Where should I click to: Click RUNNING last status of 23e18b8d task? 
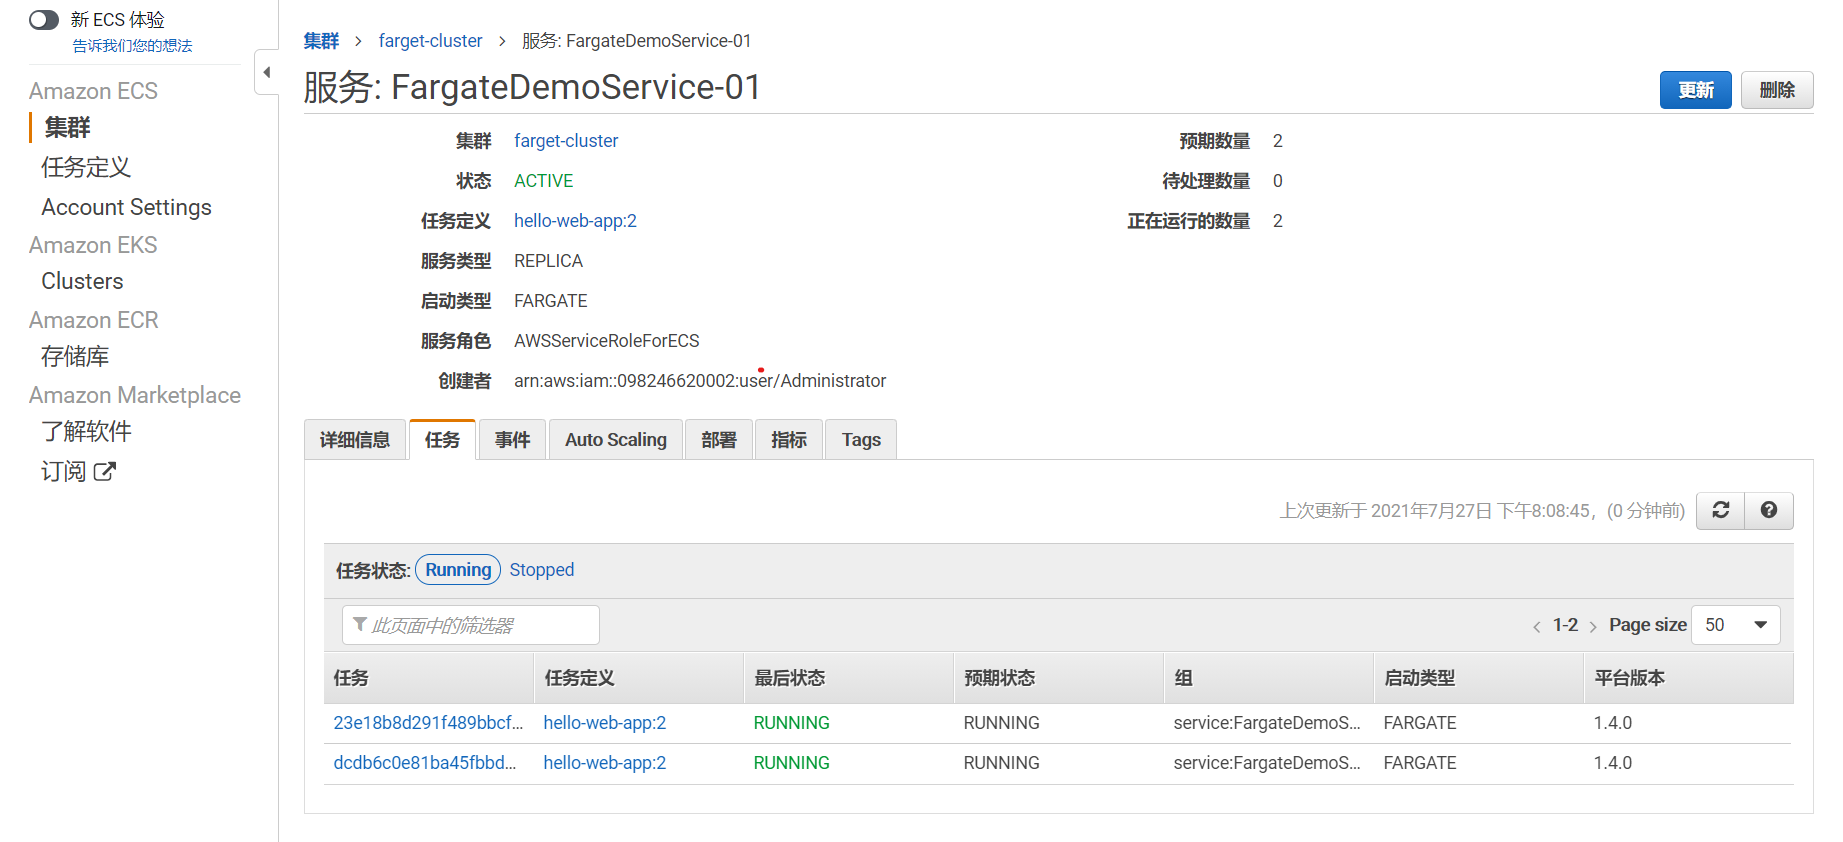pos(791,723)
